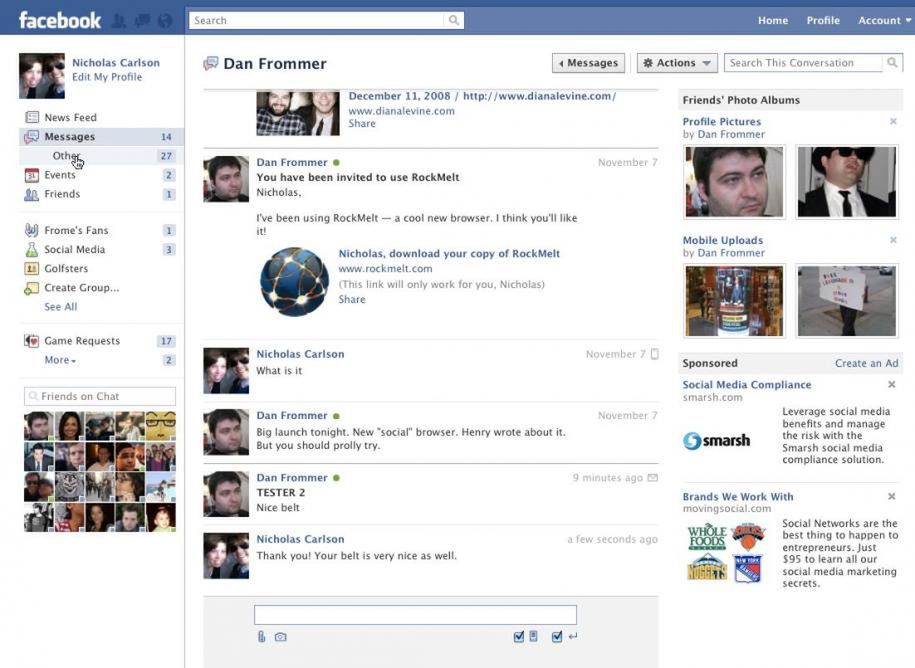This screenshot has width=915, height=668.
Task: Open www.dianalevine.com link
Action: [x=401, y=111]
